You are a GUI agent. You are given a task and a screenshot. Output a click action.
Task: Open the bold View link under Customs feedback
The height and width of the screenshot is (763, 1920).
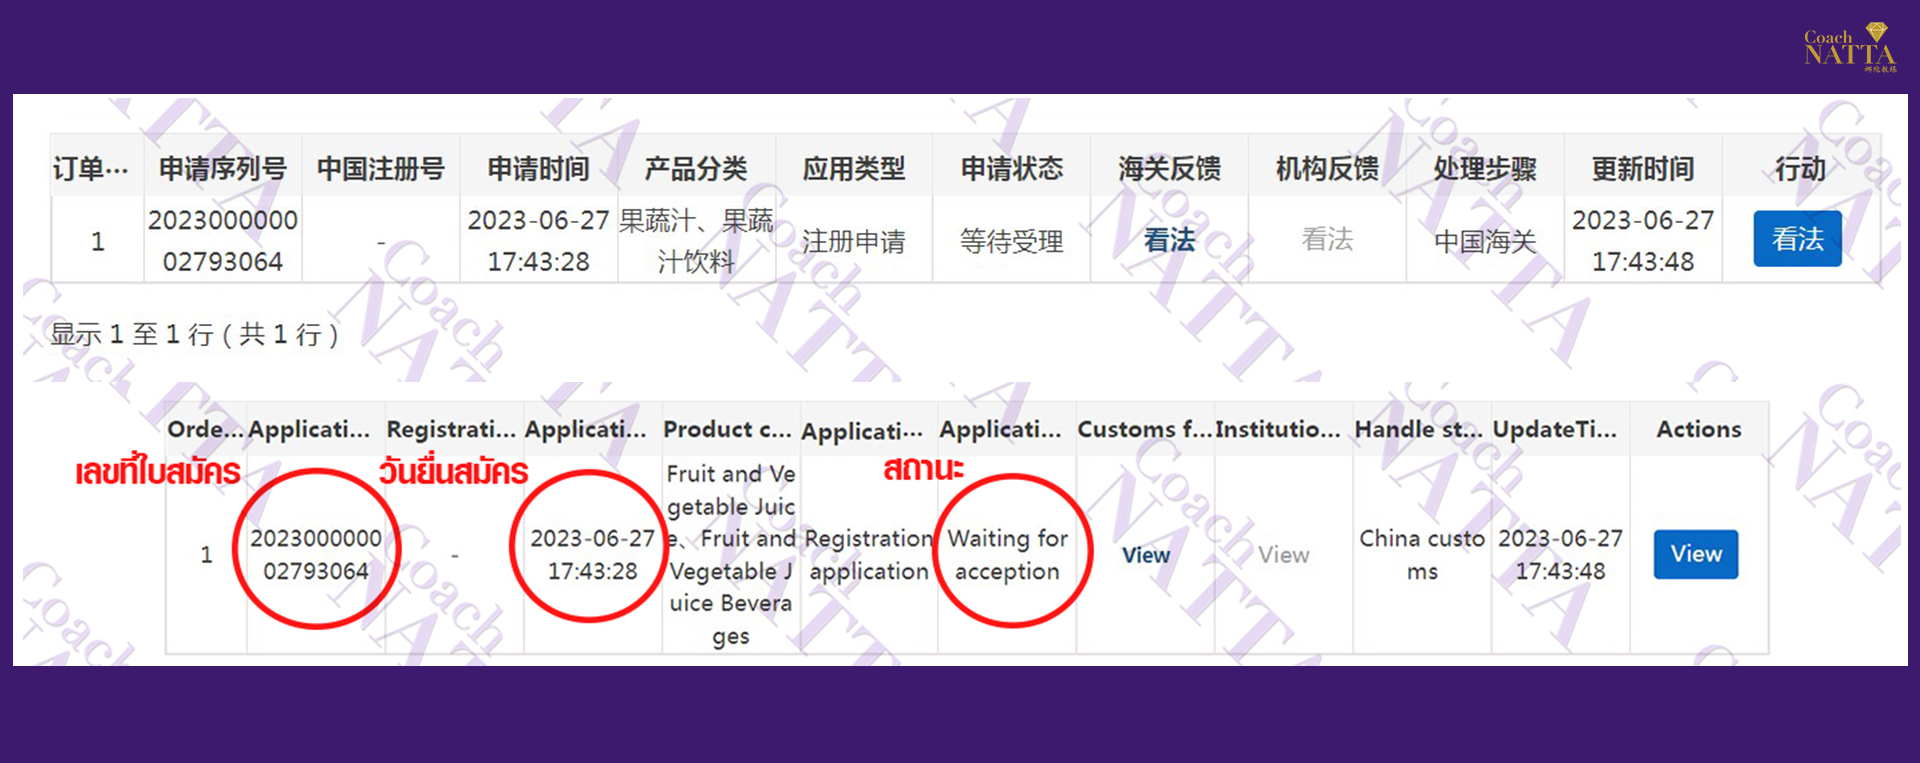coord(1145,555)
